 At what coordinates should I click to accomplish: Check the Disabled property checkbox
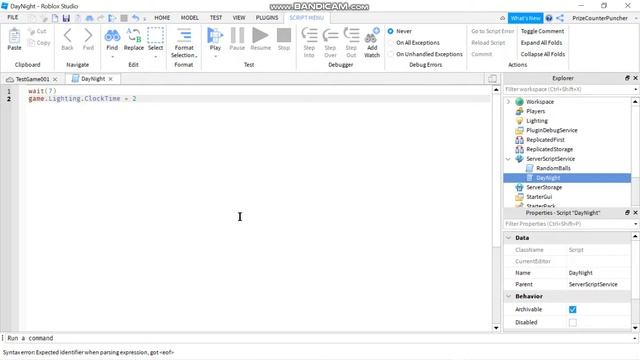pyautogui.click(x=573, y=322)
